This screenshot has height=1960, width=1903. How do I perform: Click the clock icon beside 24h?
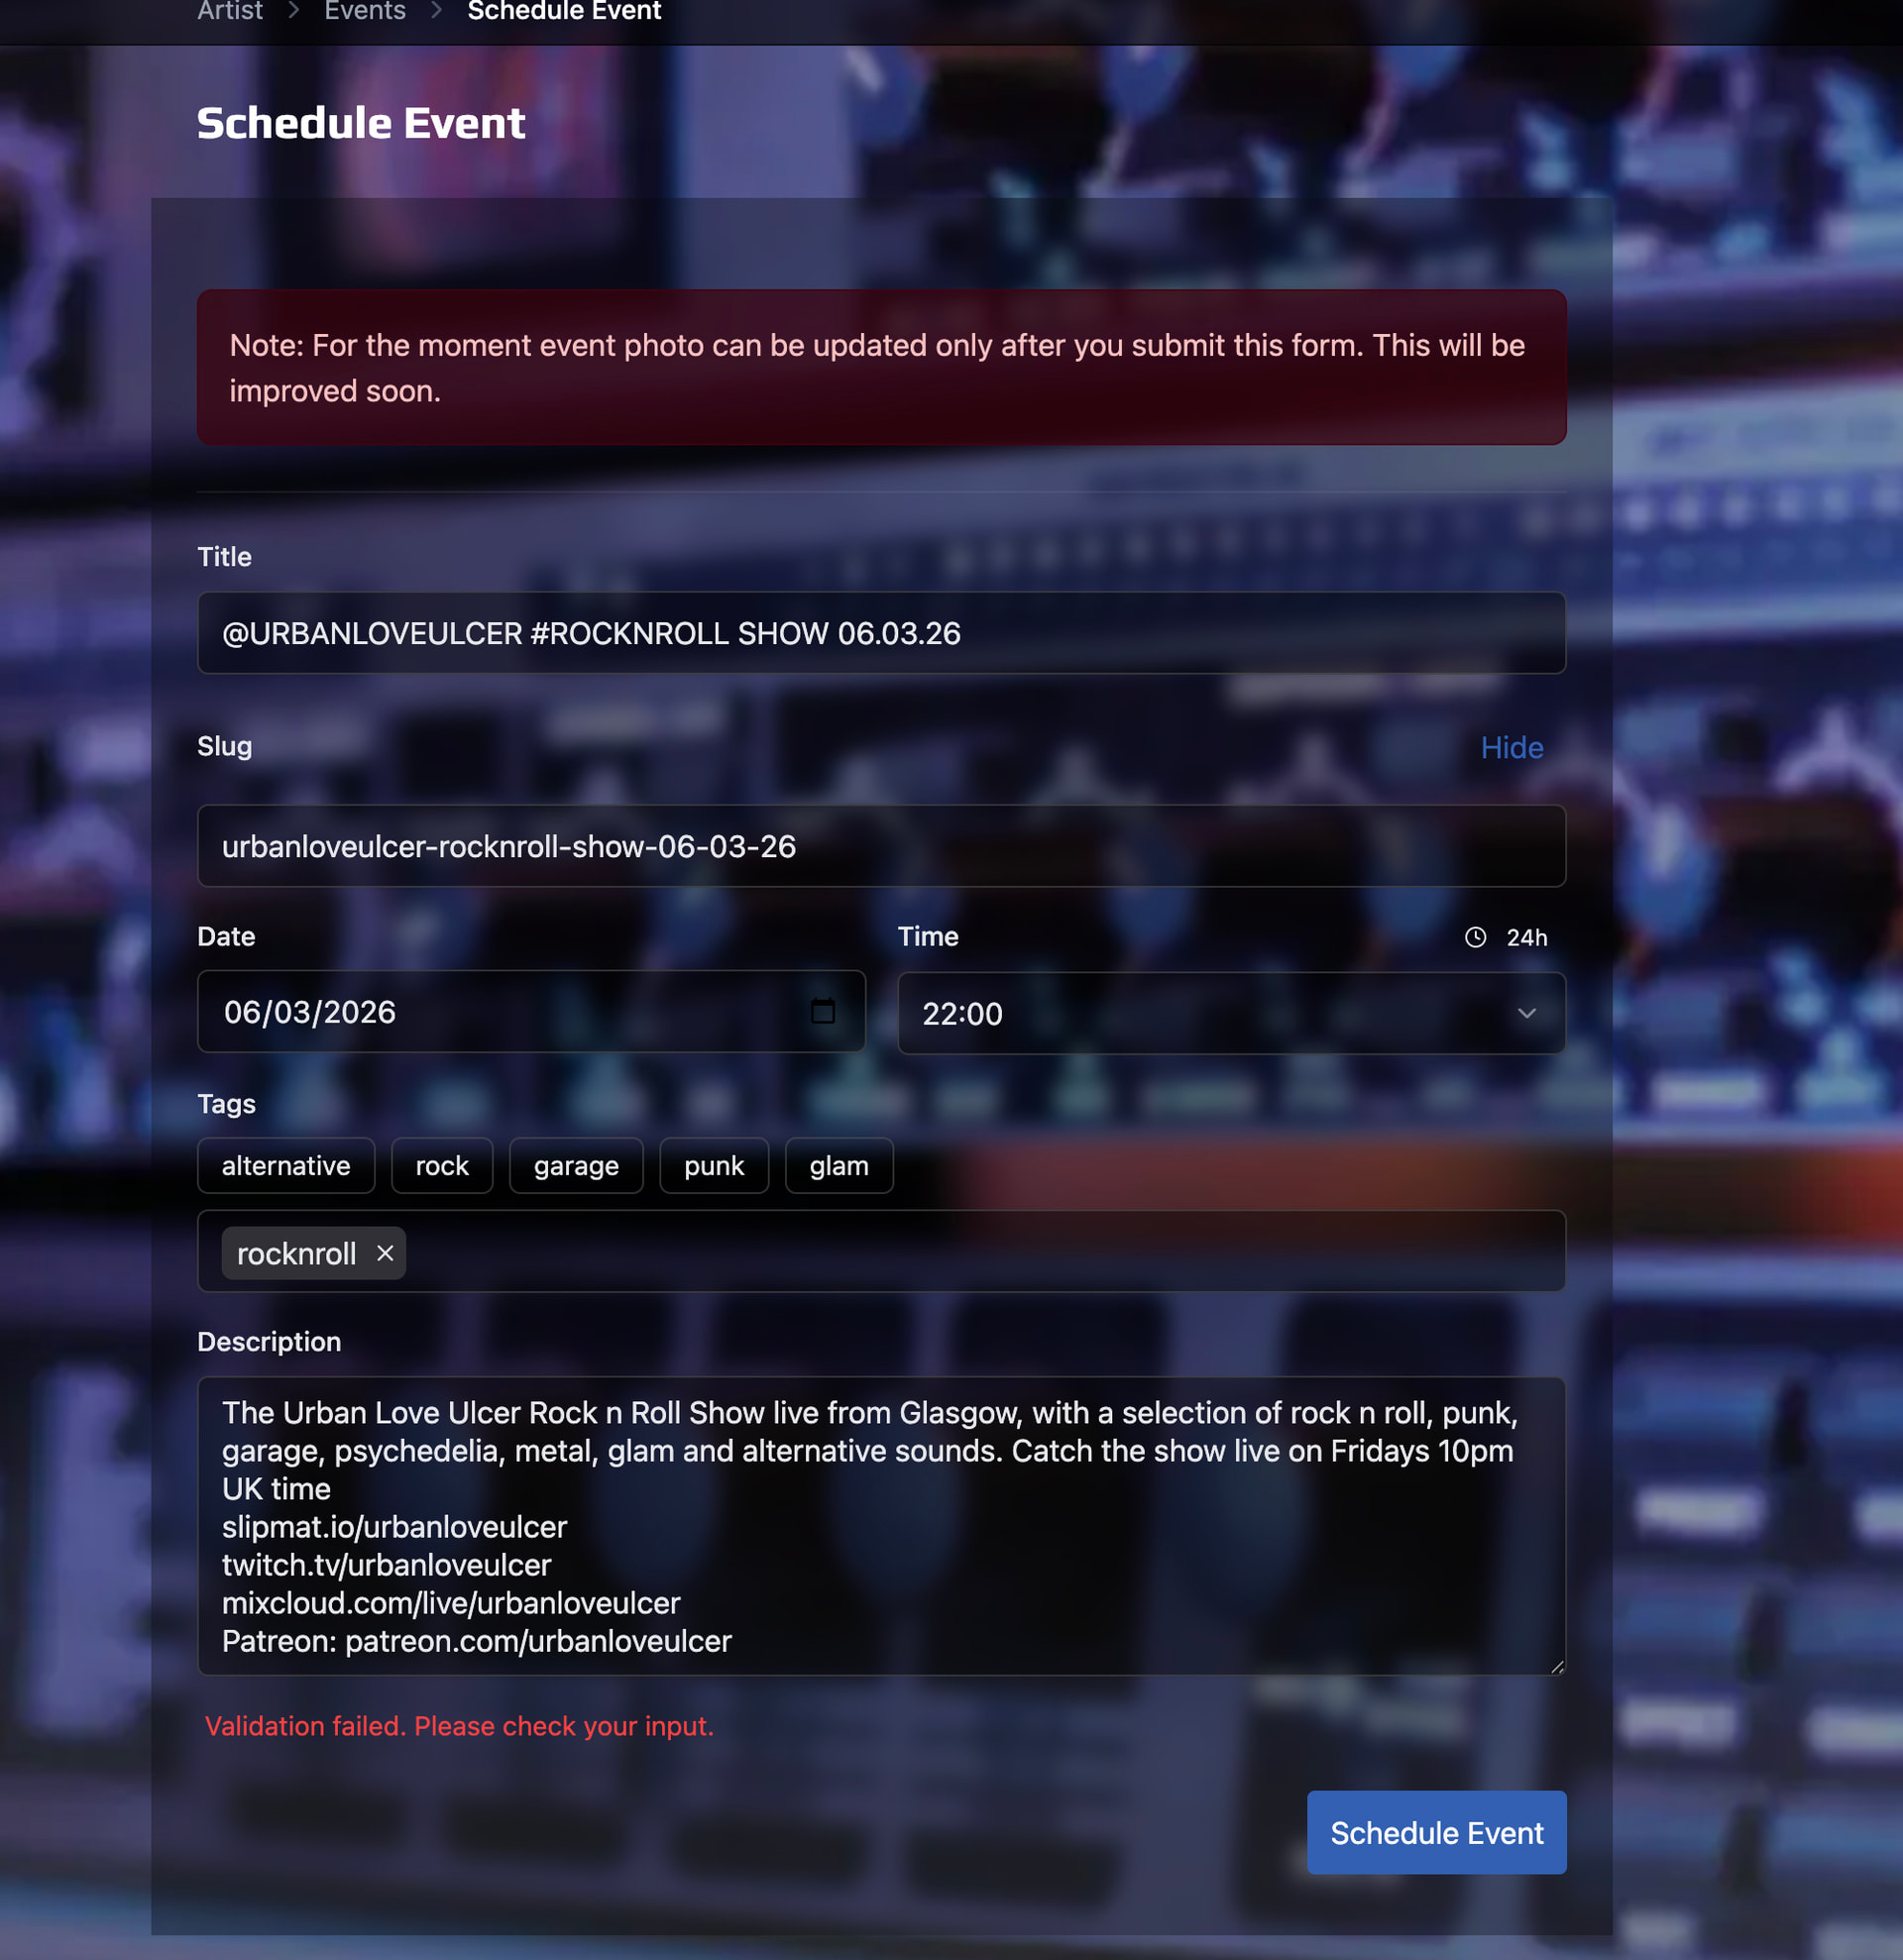click(1475, 937)
